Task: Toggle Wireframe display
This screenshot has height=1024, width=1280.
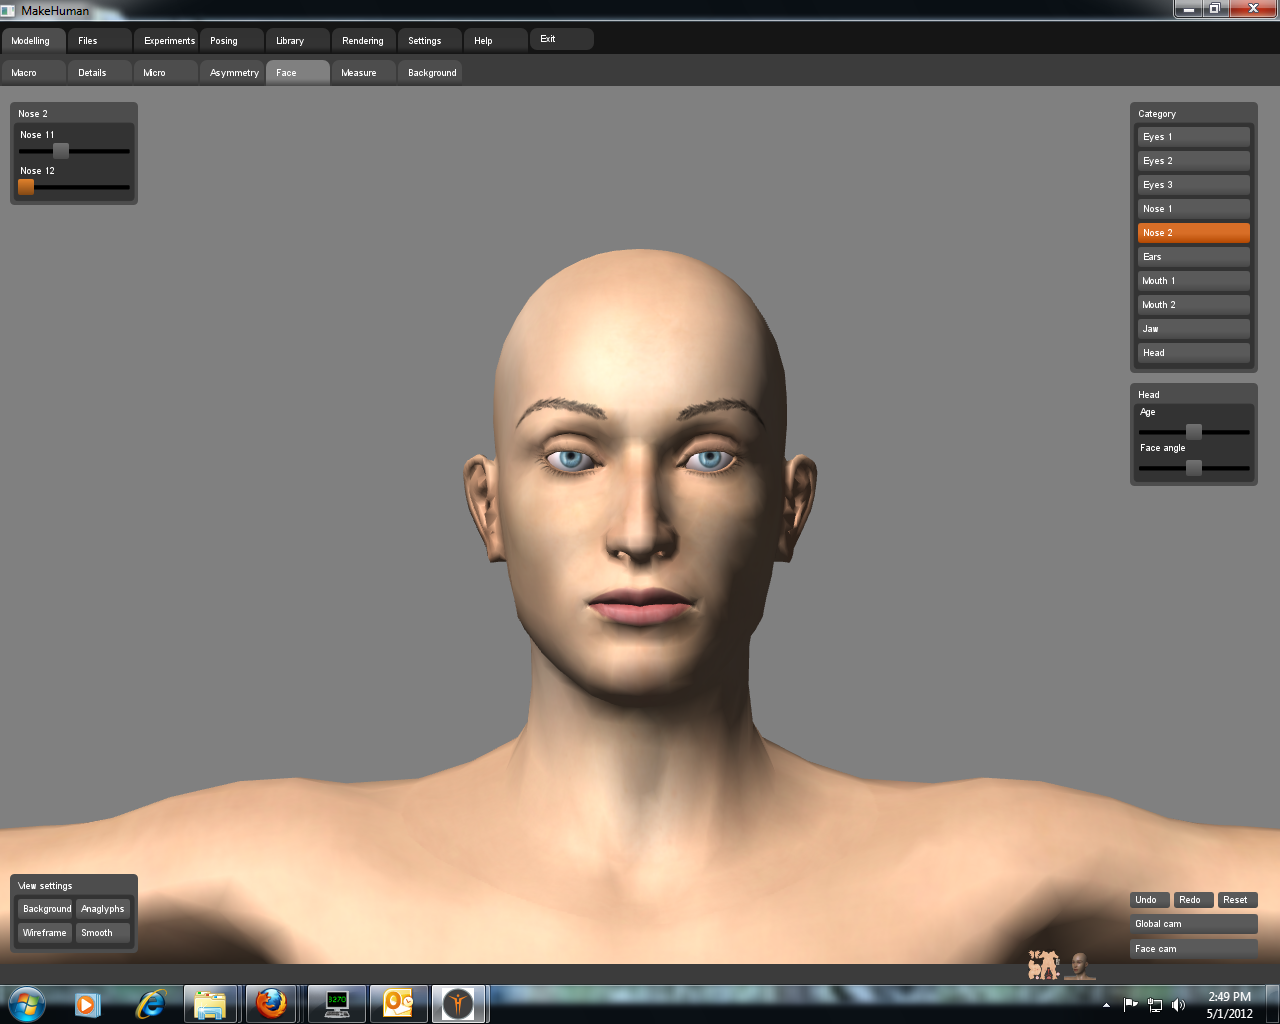Action: pyautogui.click(x=46, y=933)
